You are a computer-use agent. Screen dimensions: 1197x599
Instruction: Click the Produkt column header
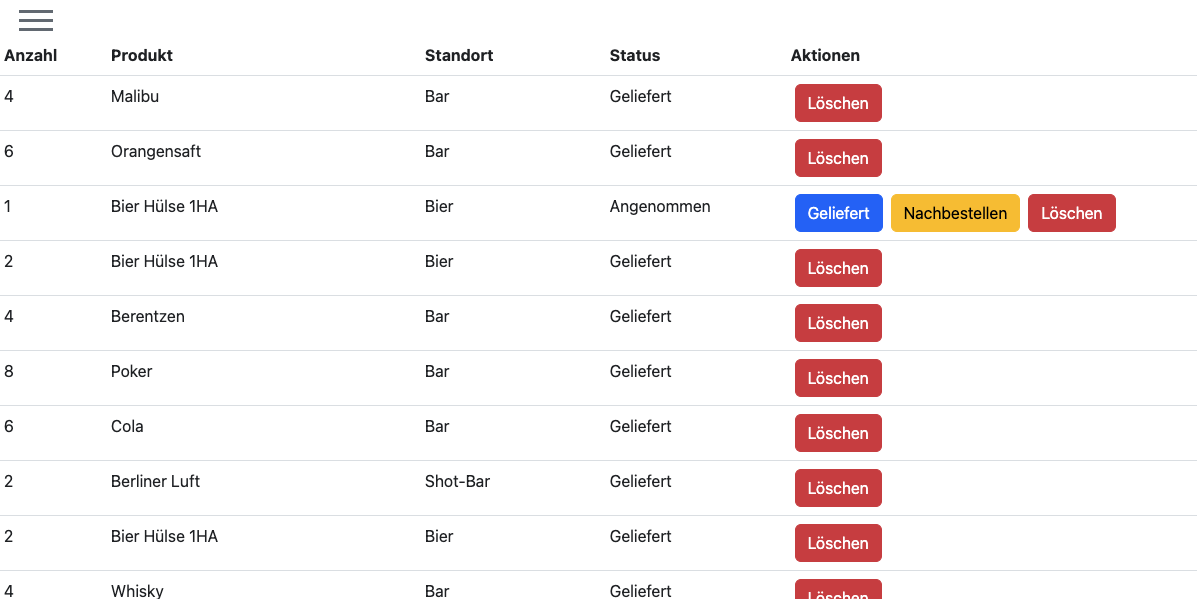click(x=142, y=56)
